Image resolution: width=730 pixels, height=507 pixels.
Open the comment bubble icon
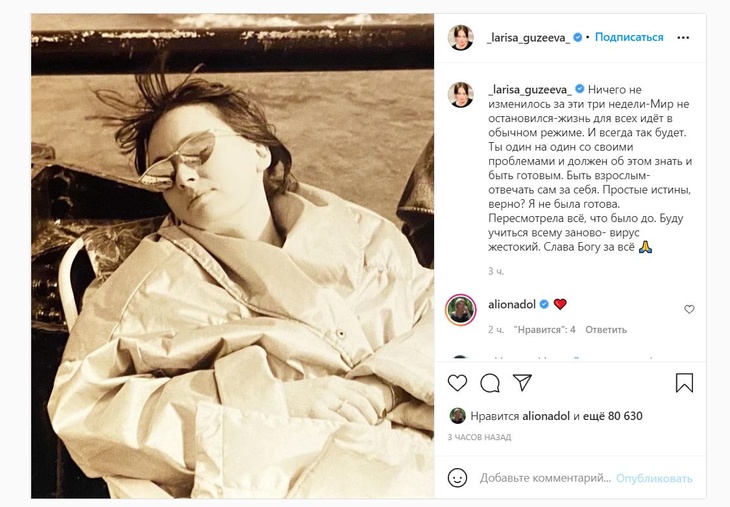tap(490, 383)
